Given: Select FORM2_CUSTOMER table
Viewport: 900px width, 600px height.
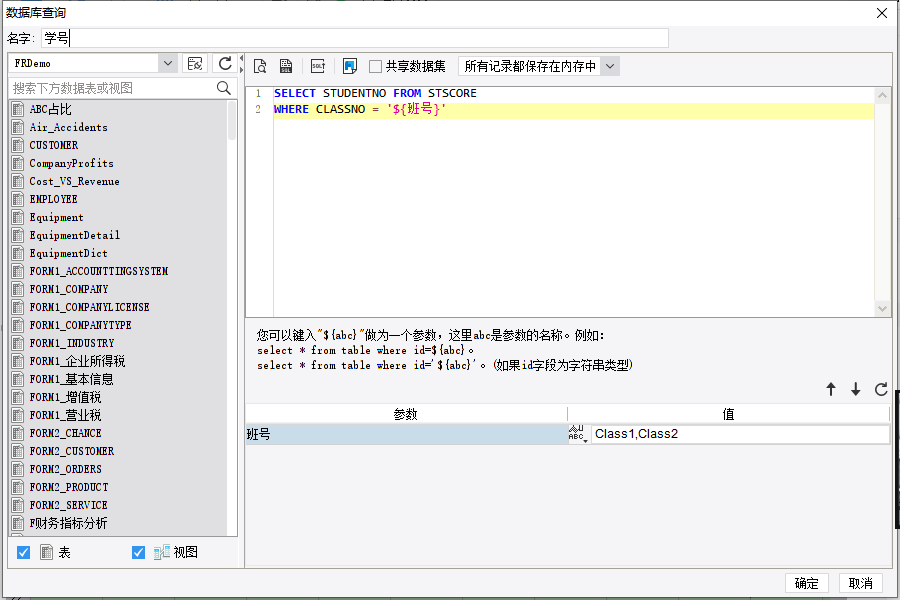Looking at the screenshot, I should coord(72,451).
